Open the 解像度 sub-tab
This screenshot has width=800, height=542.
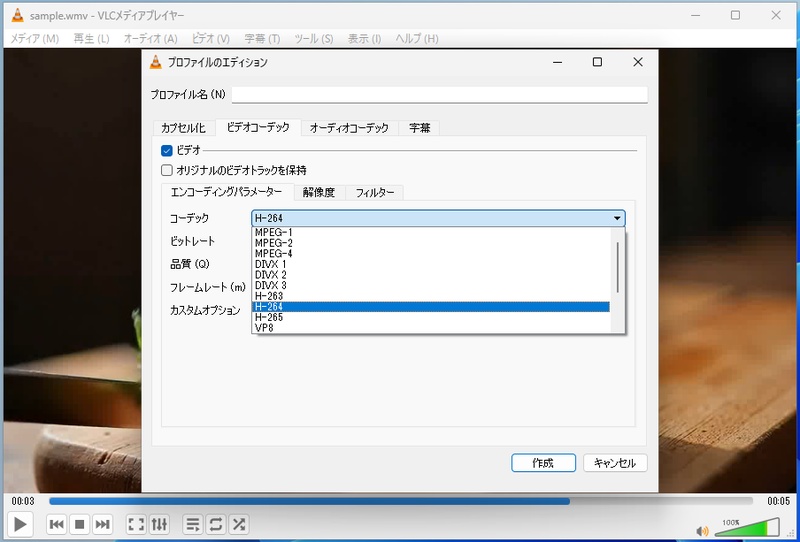tap(319, 193)
